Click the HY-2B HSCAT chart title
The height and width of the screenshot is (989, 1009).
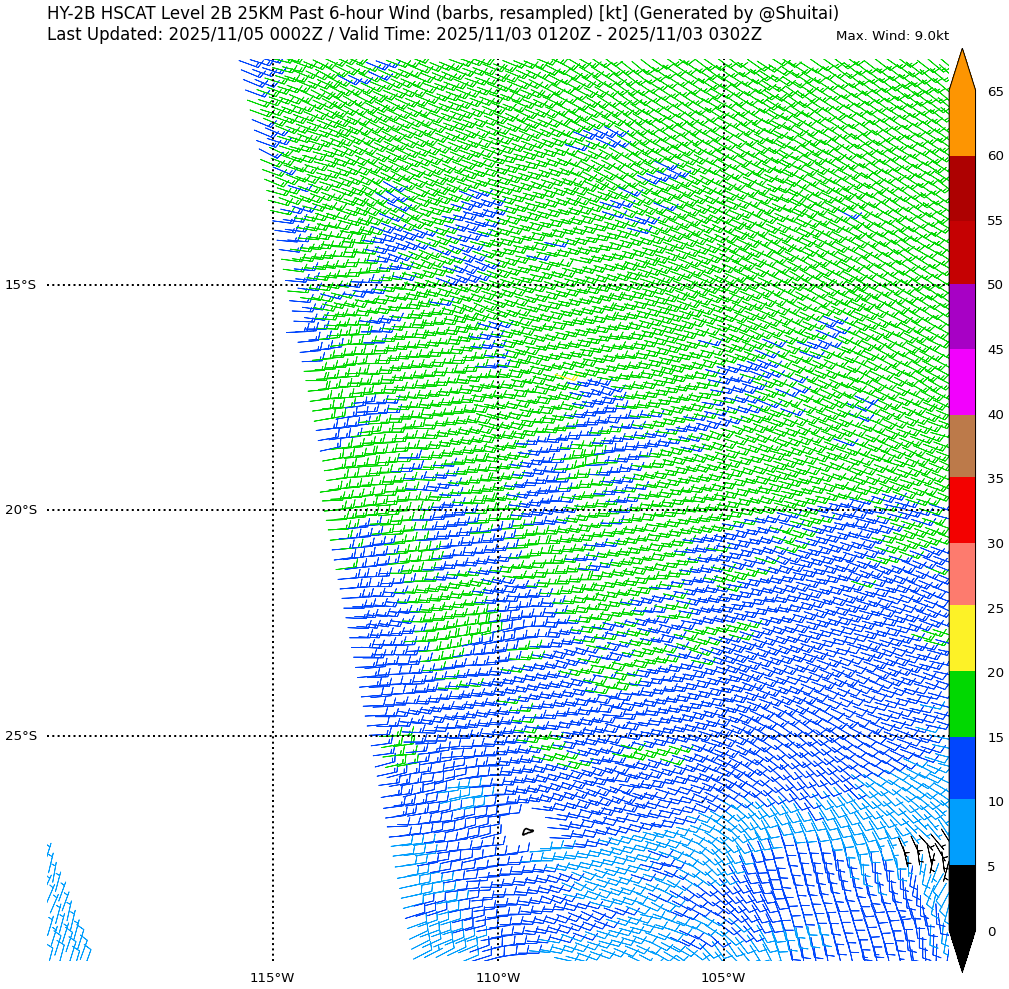pos(442,13)
